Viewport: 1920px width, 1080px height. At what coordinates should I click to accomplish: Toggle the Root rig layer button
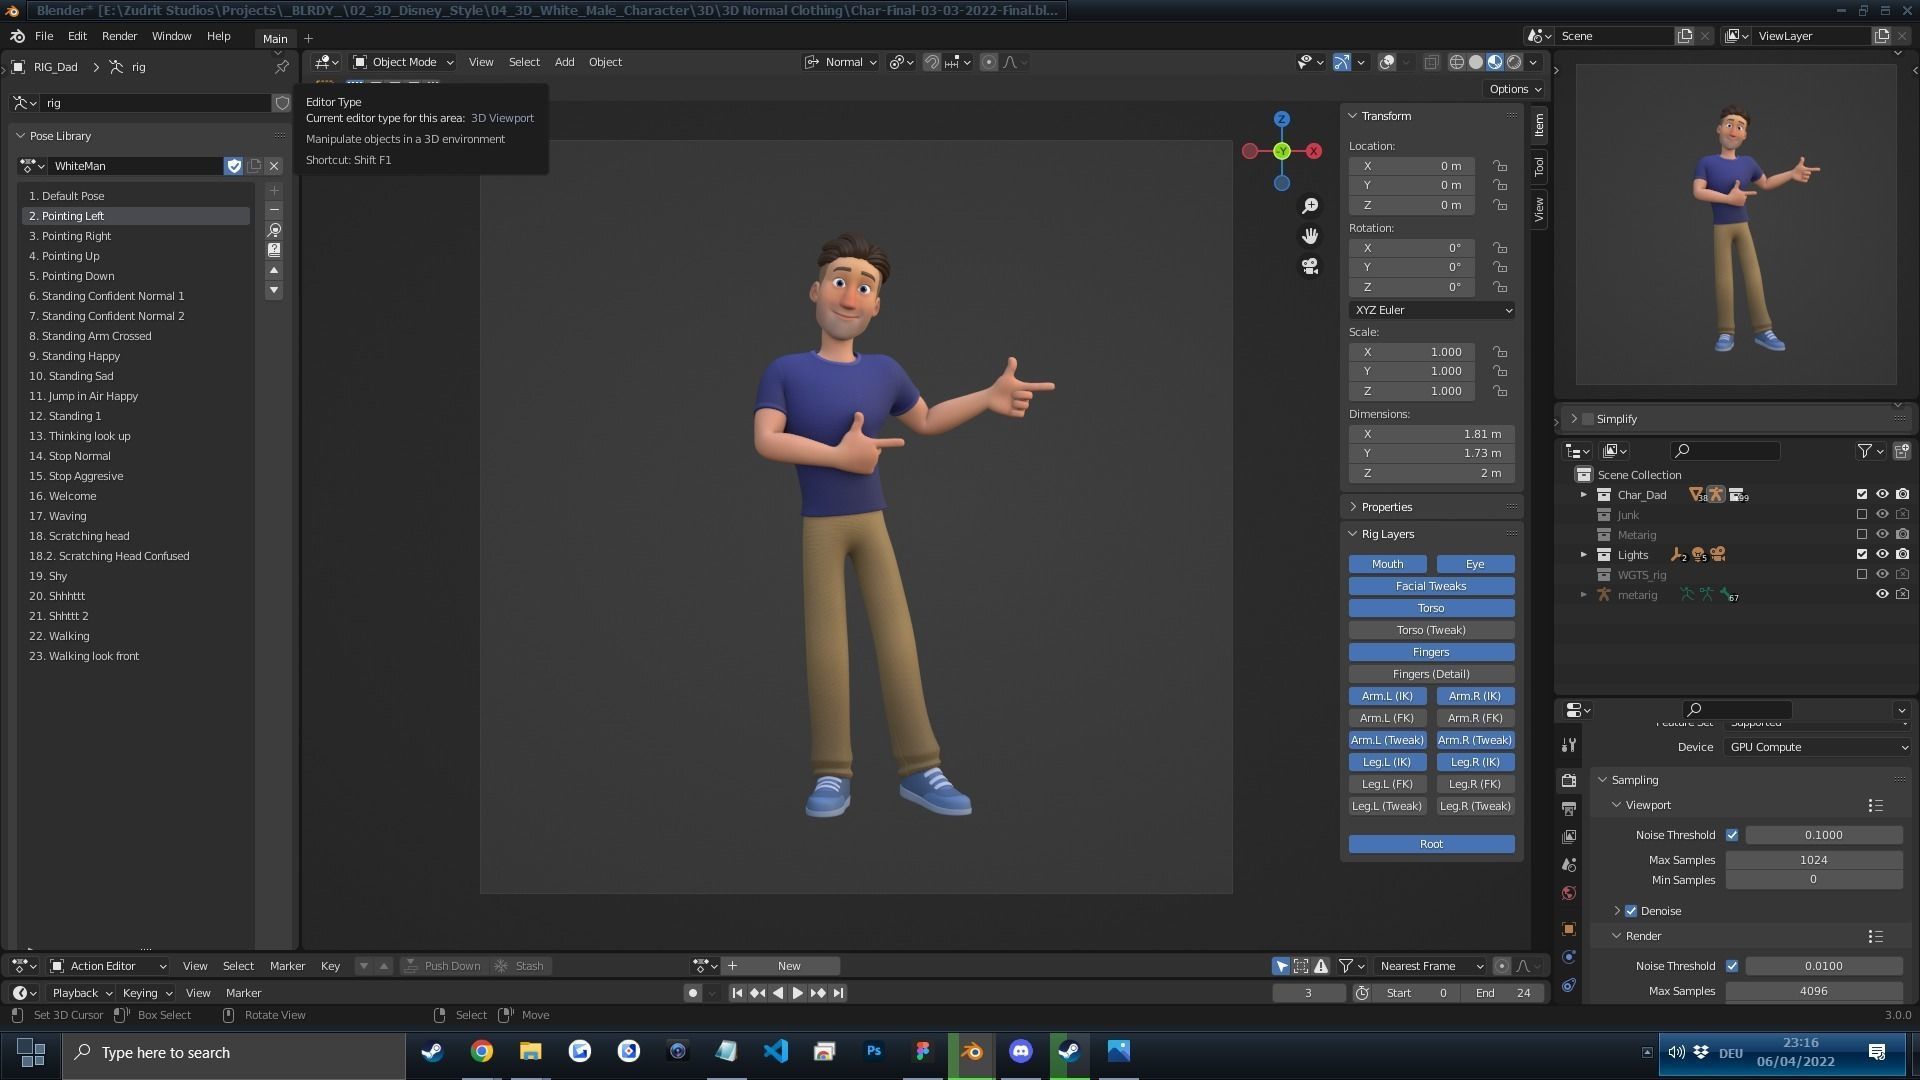(1431, 844)
